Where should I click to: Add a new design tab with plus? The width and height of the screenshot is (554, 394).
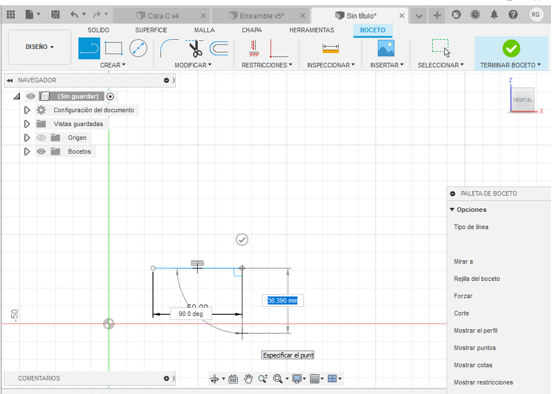coord(437,15)
